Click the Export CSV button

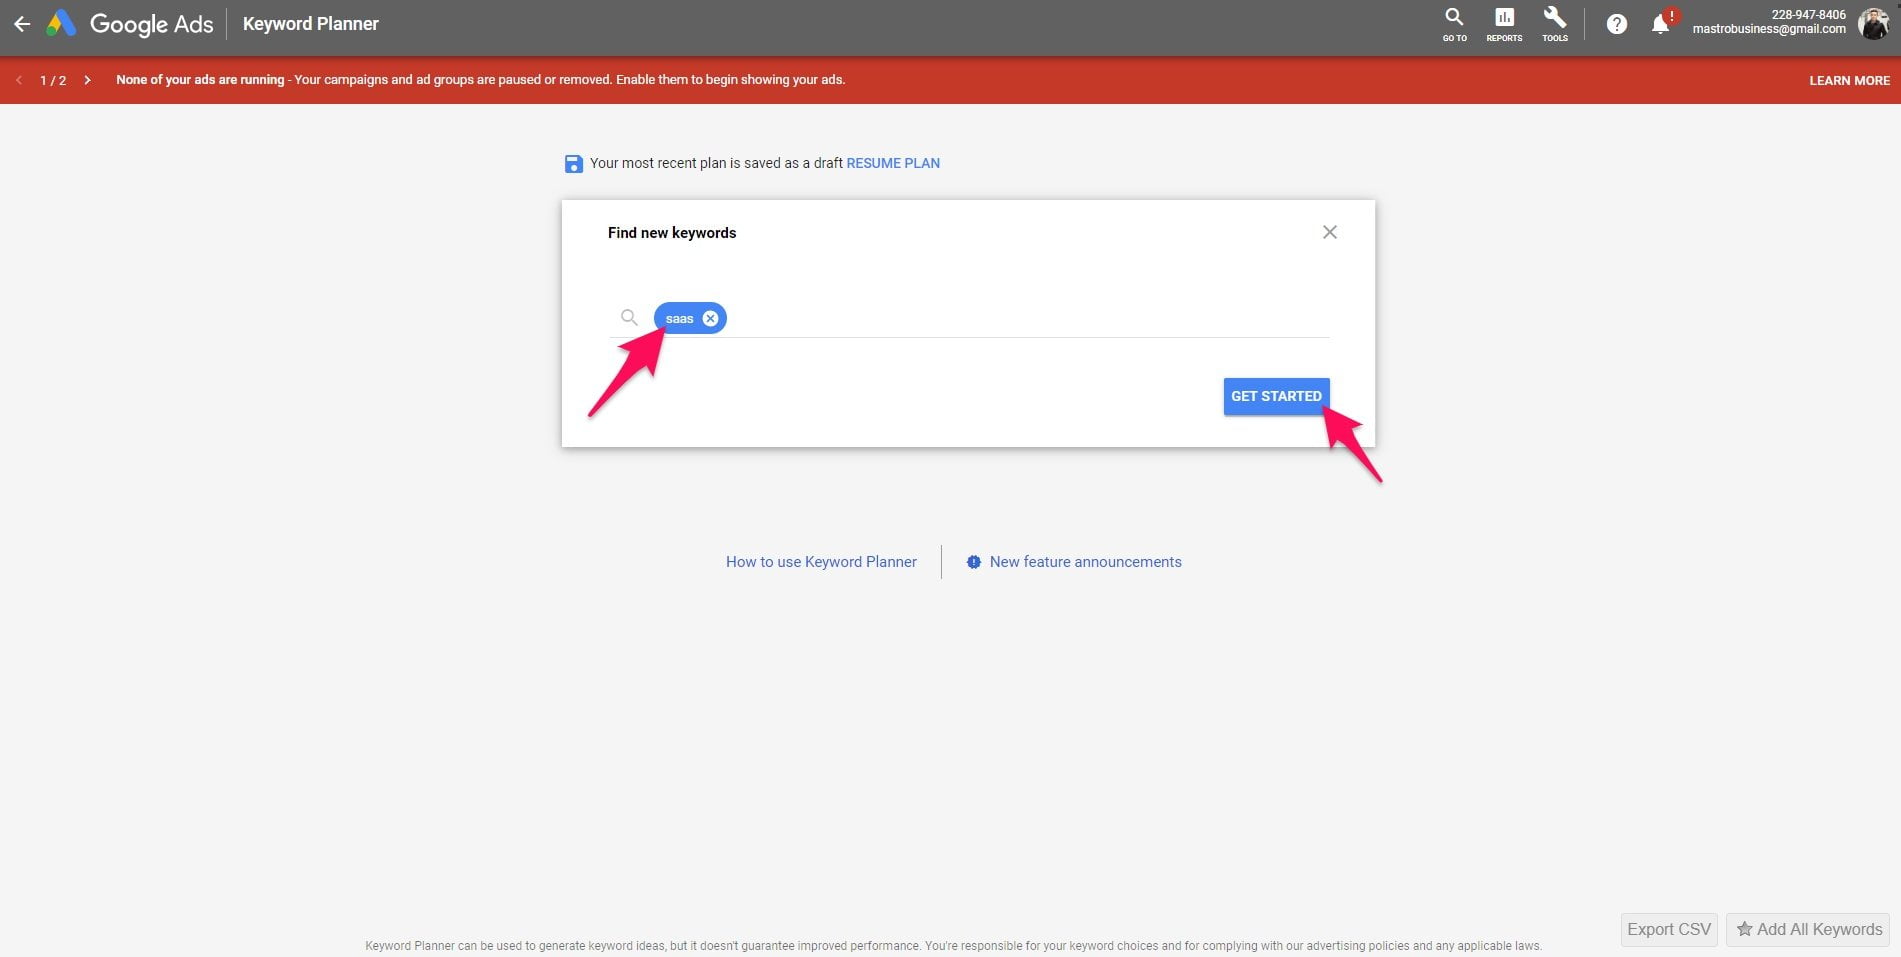coord(1669,929)
